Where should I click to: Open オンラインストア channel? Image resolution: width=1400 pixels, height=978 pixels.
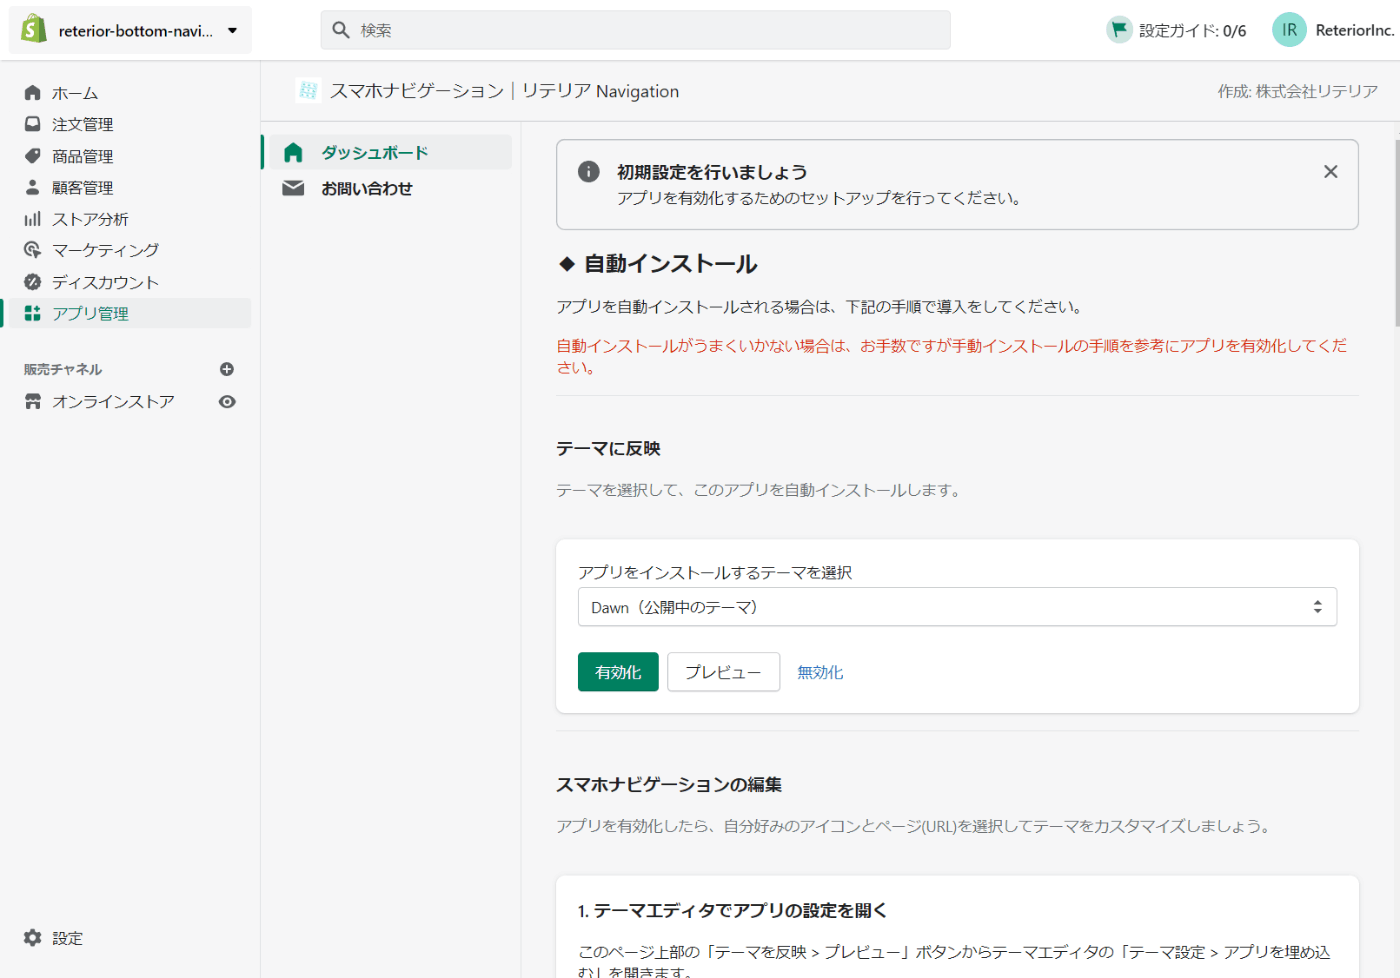(x=113, y=401)
